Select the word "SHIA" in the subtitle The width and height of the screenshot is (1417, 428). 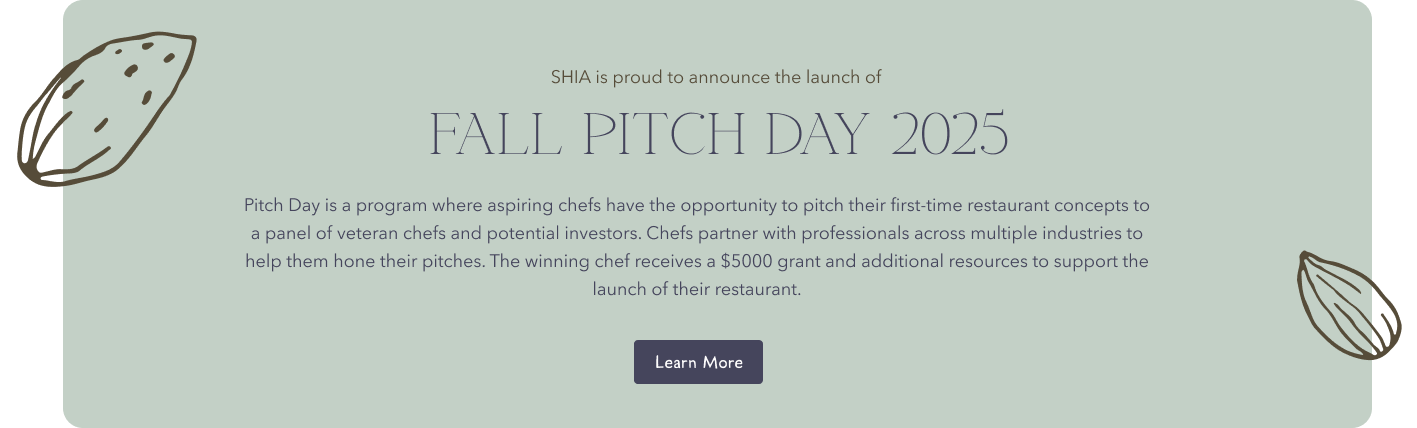571,77
